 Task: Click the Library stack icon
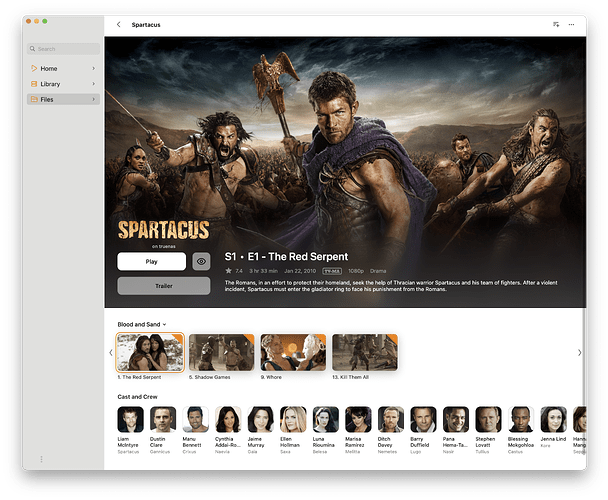[34, 84]
